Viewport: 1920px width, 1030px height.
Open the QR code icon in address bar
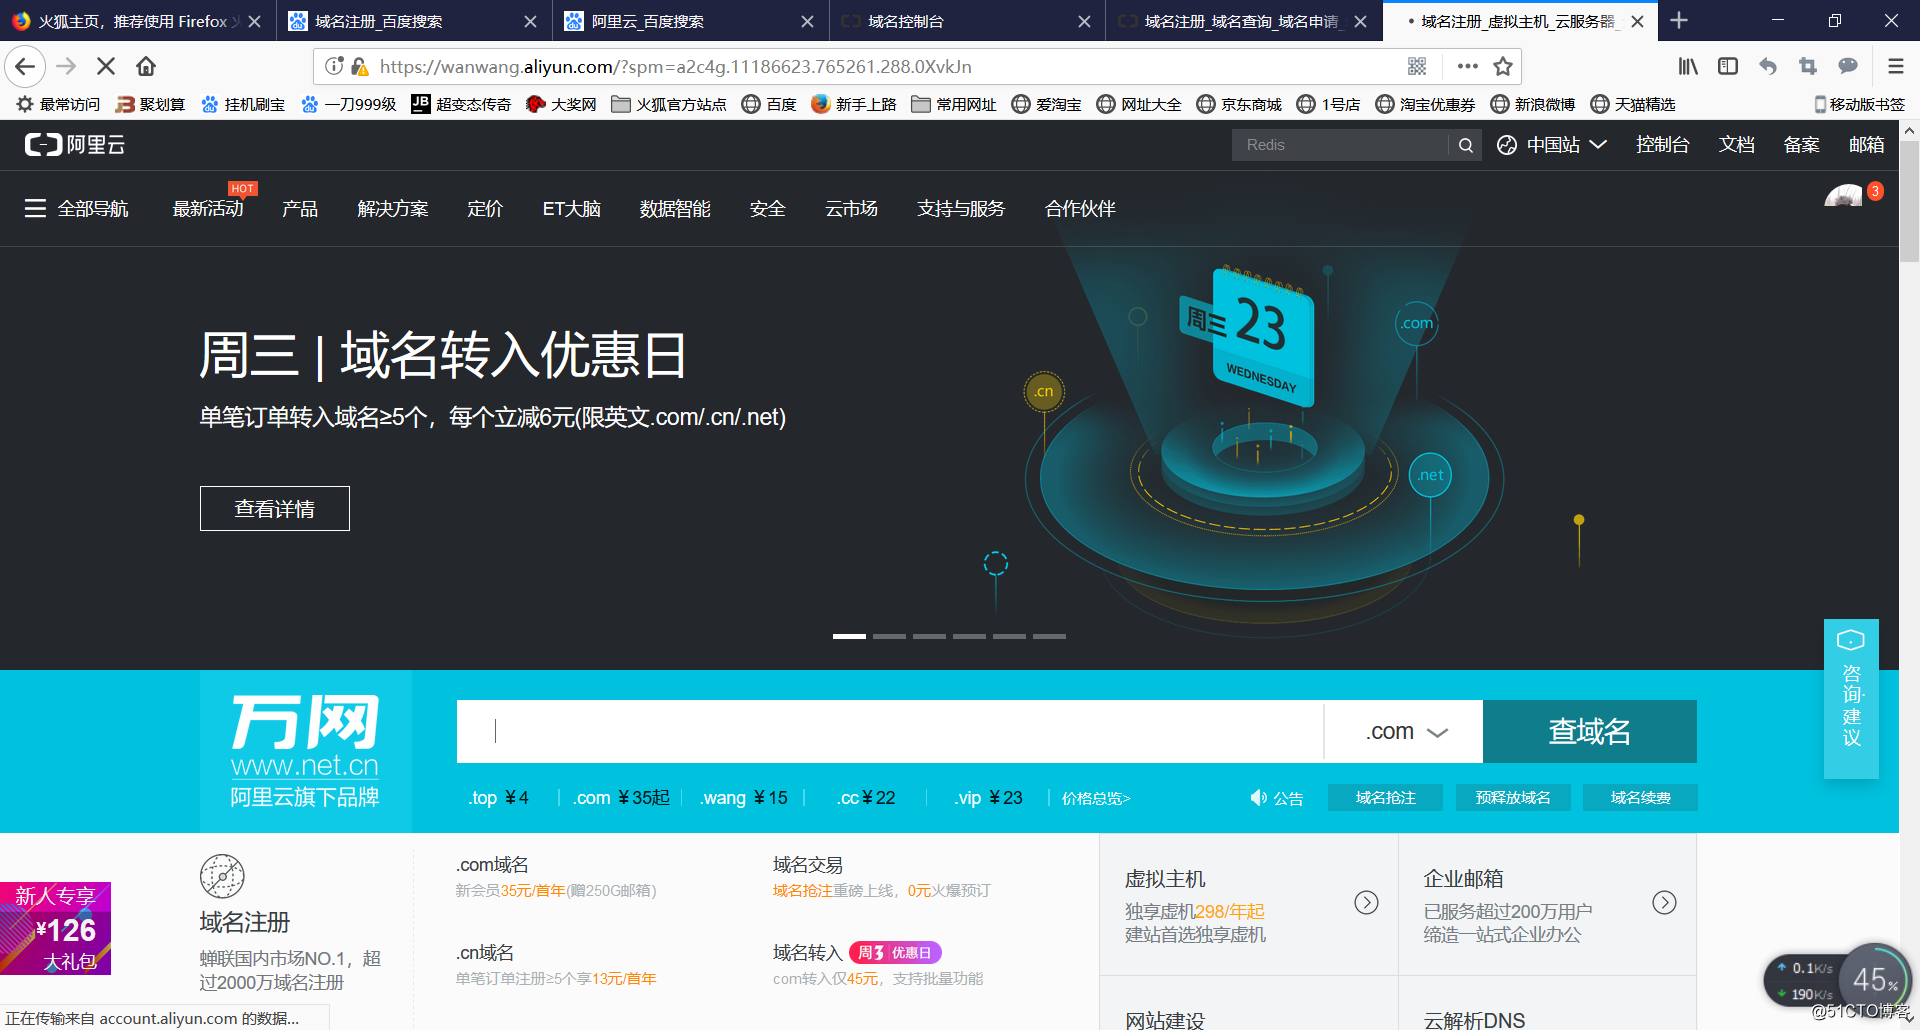1417,67
